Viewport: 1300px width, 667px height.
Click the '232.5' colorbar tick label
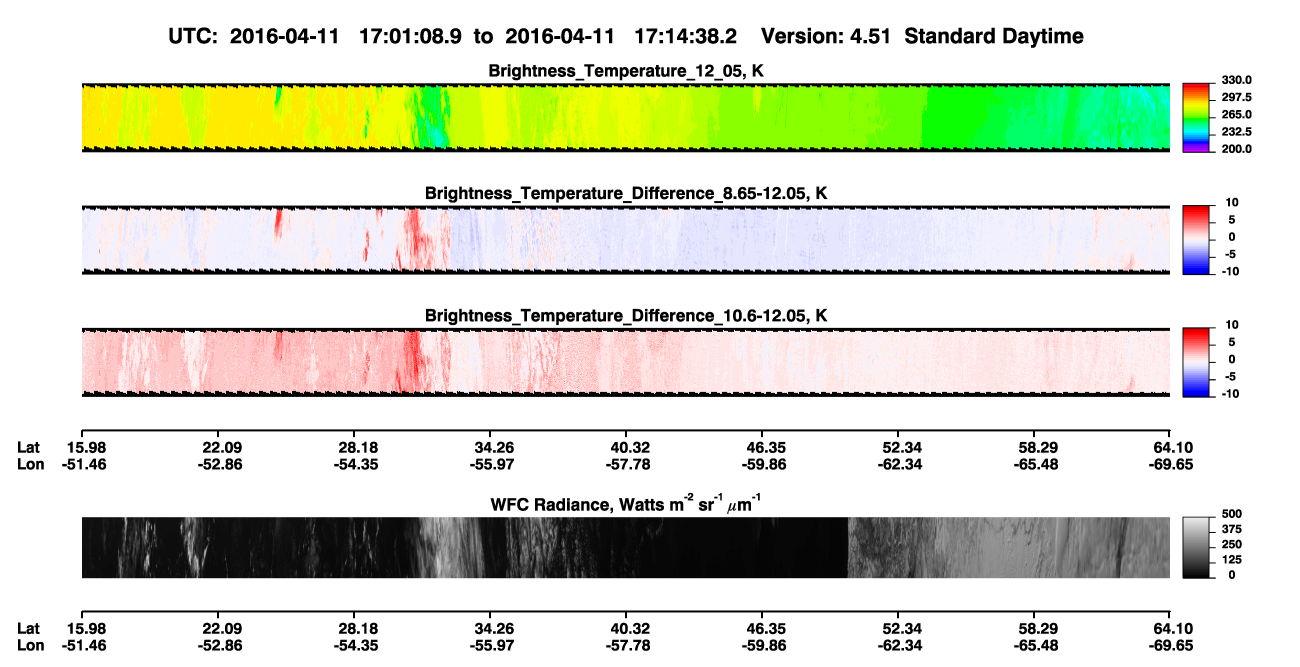[1236, 131]
